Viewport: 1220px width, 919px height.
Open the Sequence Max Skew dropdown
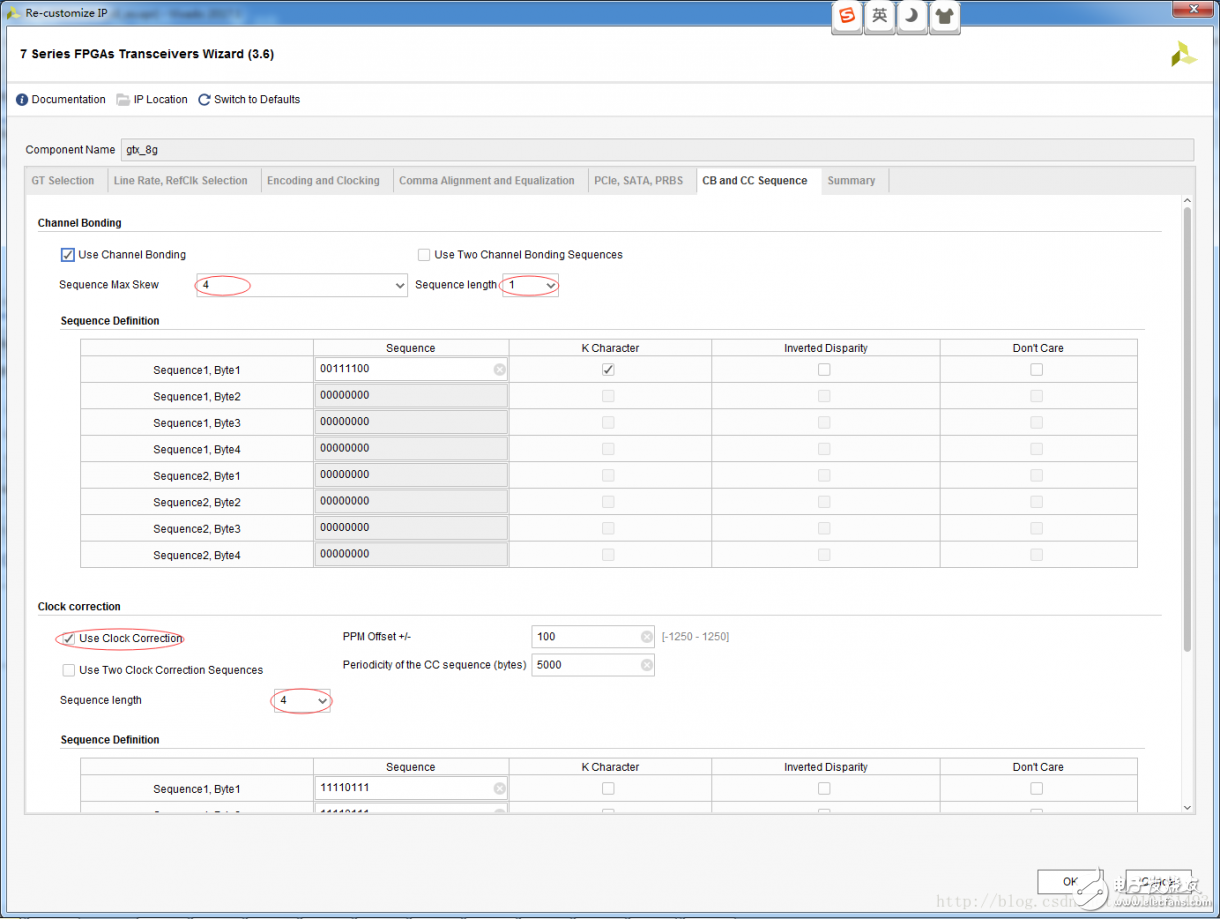[400, 286]
